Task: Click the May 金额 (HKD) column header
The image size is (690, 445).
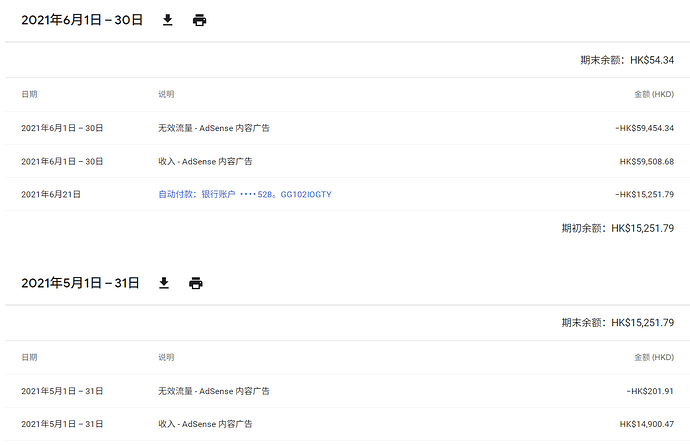Action: (654, 357)
